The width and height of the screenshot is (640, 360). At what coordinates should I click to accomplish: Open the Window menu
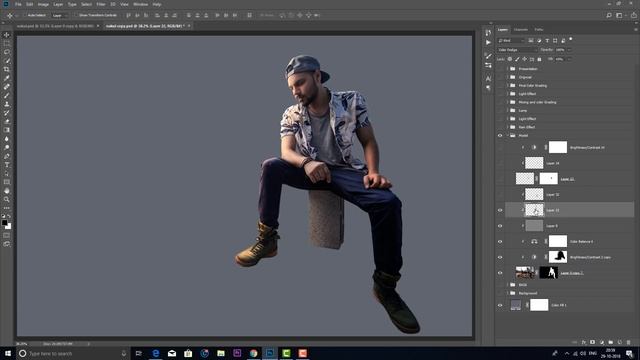(140, 4)
